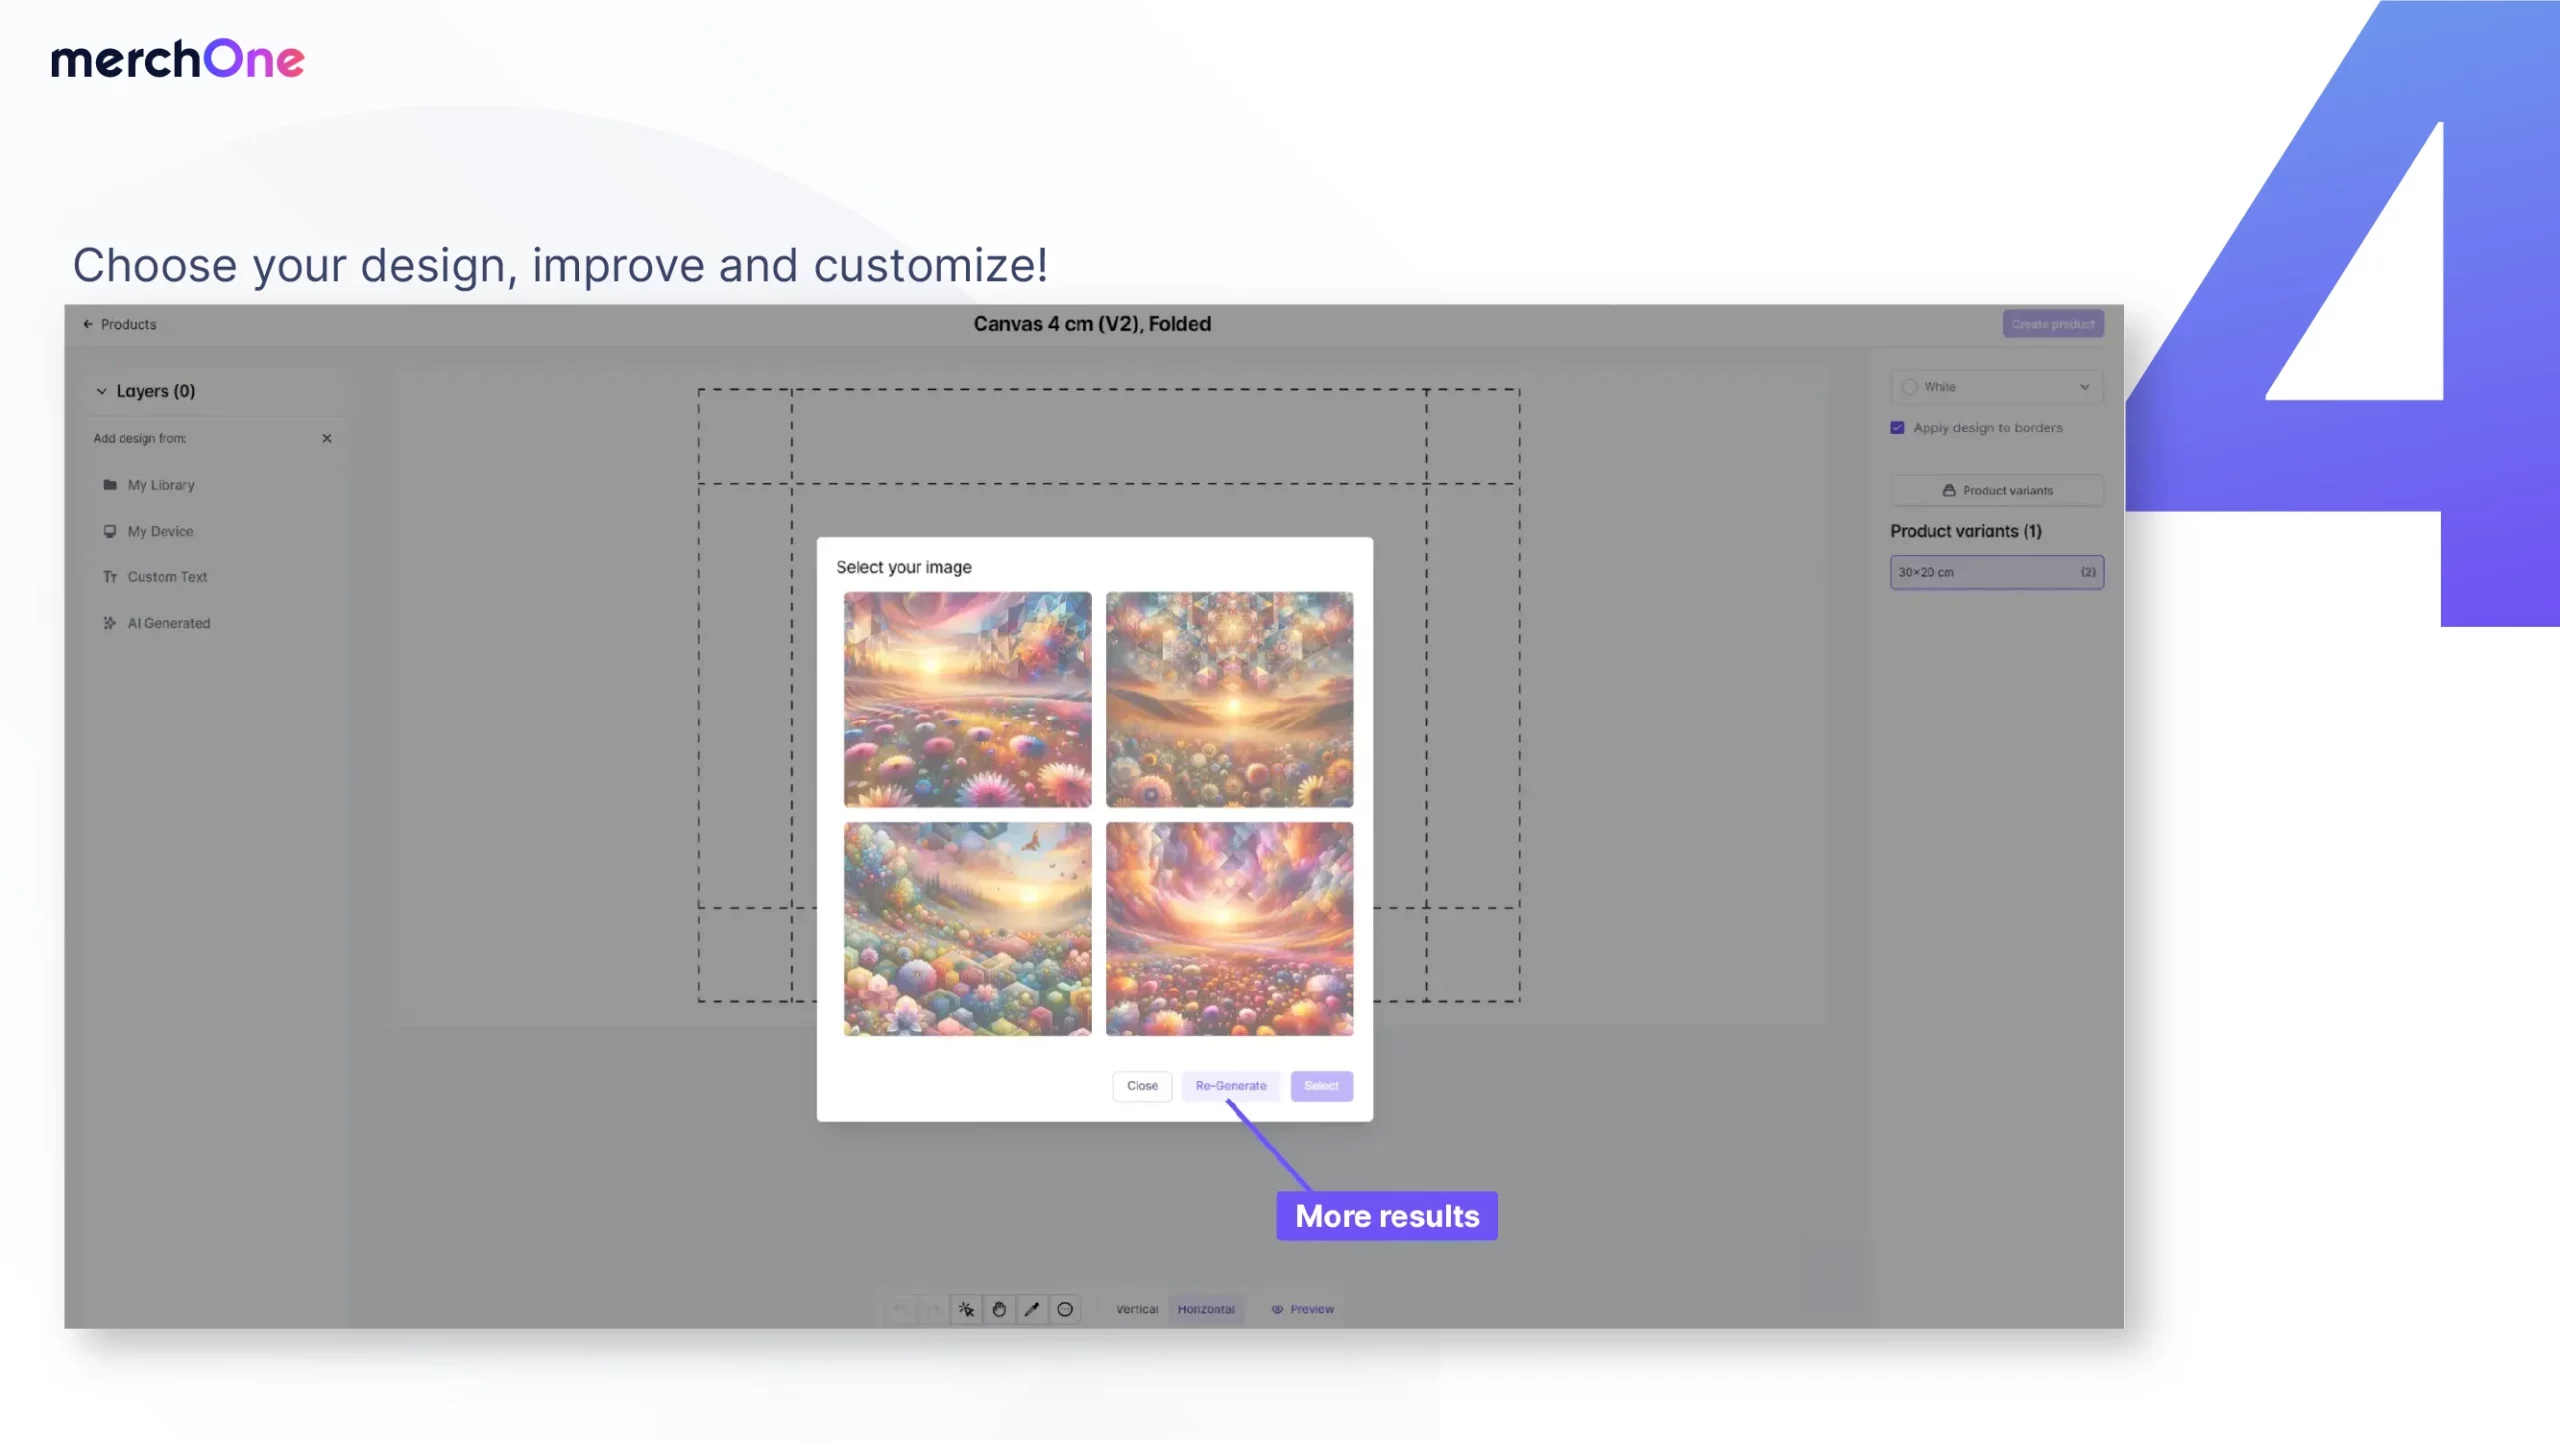Select the pointer selection tool in the bottom toolbar
2560x1441 pixels.
(966, 1309)
